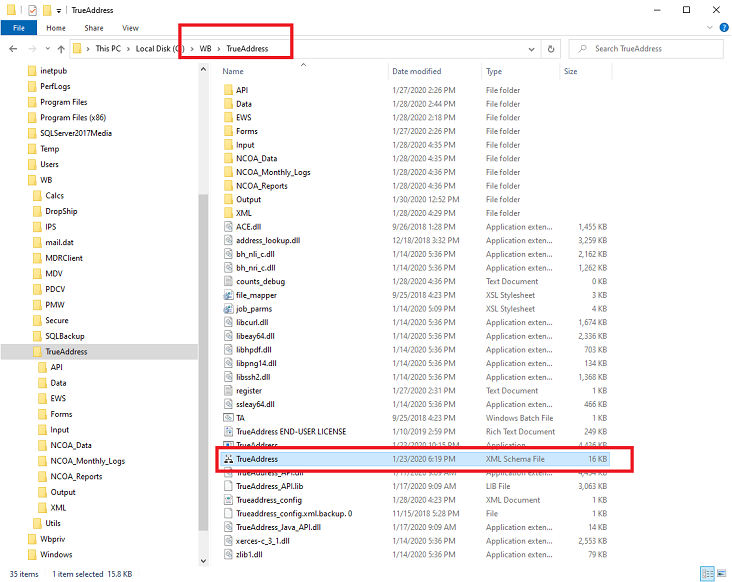The width and height of the screenshot is (732, 582).
Task: Select the ACE.dll file icon
Action: (228, 227)
